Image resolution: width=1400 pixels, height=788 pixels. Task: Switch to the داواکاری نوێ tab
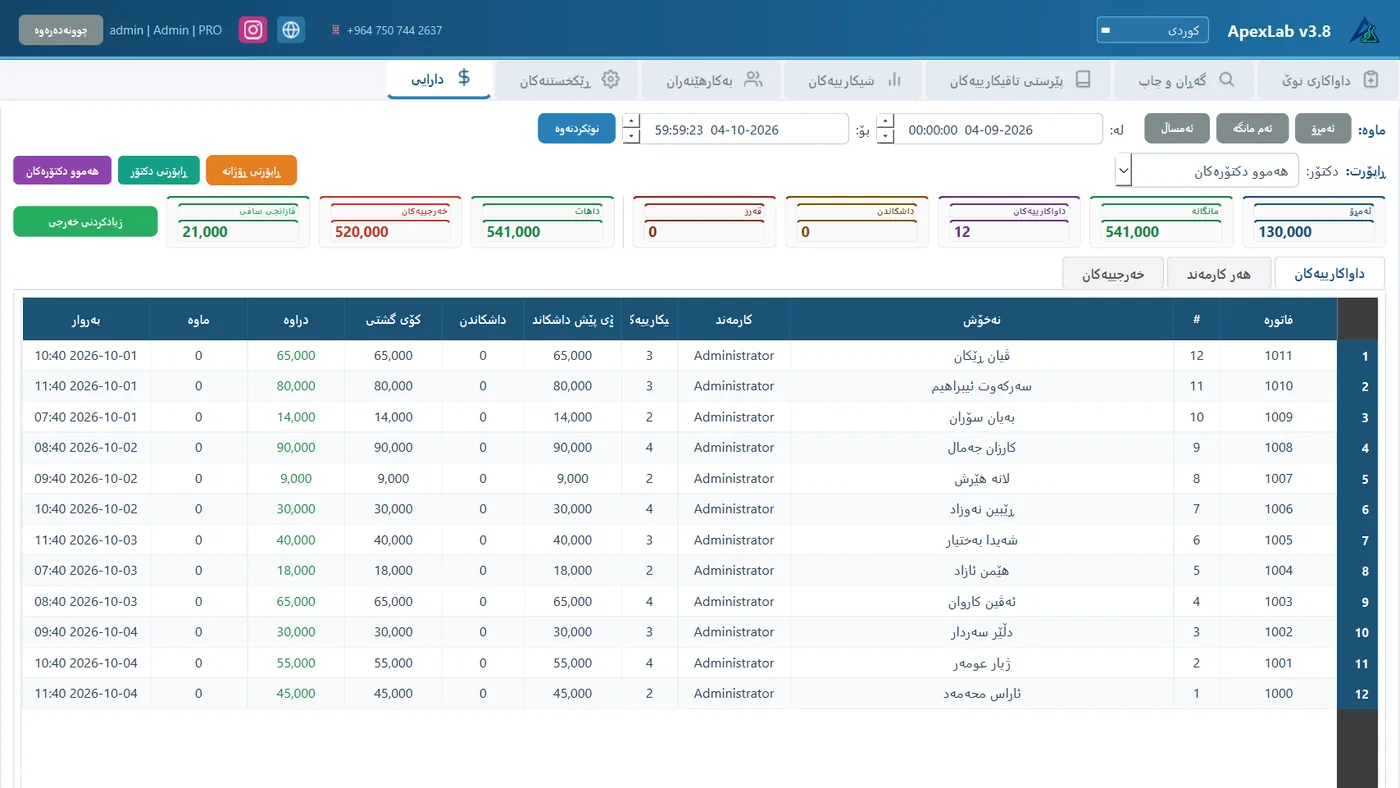pos(1329,81)
